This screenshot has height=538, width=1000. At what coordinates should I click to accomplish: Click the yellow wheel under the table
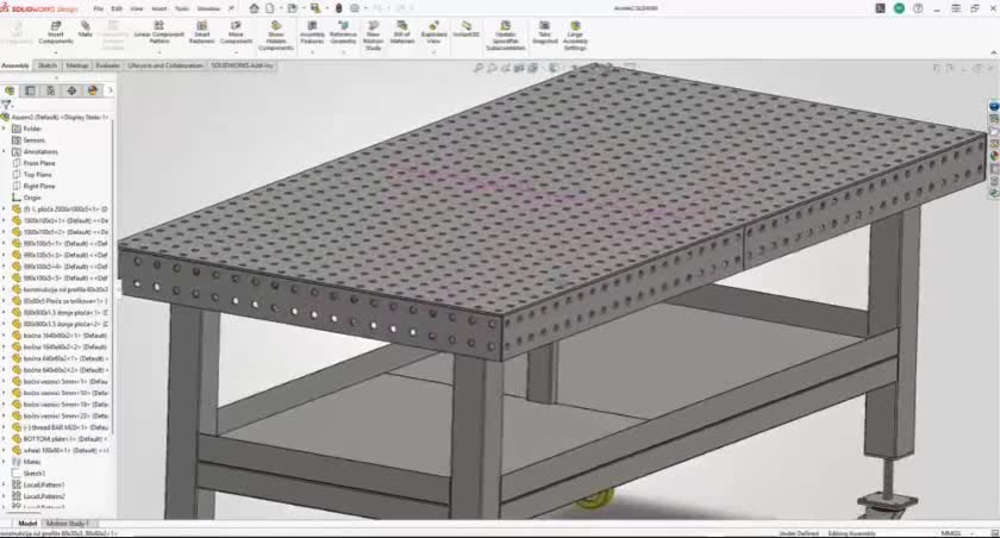(595, 498)
